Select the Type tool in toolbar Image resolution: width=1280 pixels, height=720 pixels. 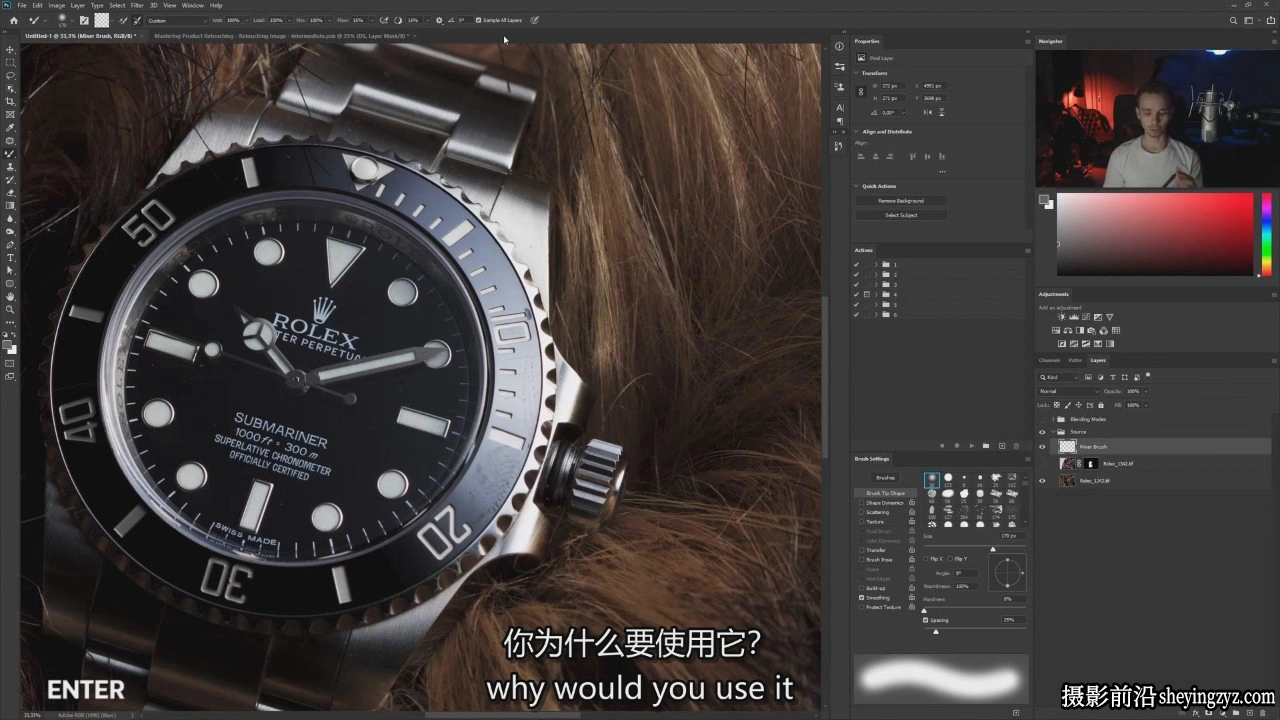(10, 257)
